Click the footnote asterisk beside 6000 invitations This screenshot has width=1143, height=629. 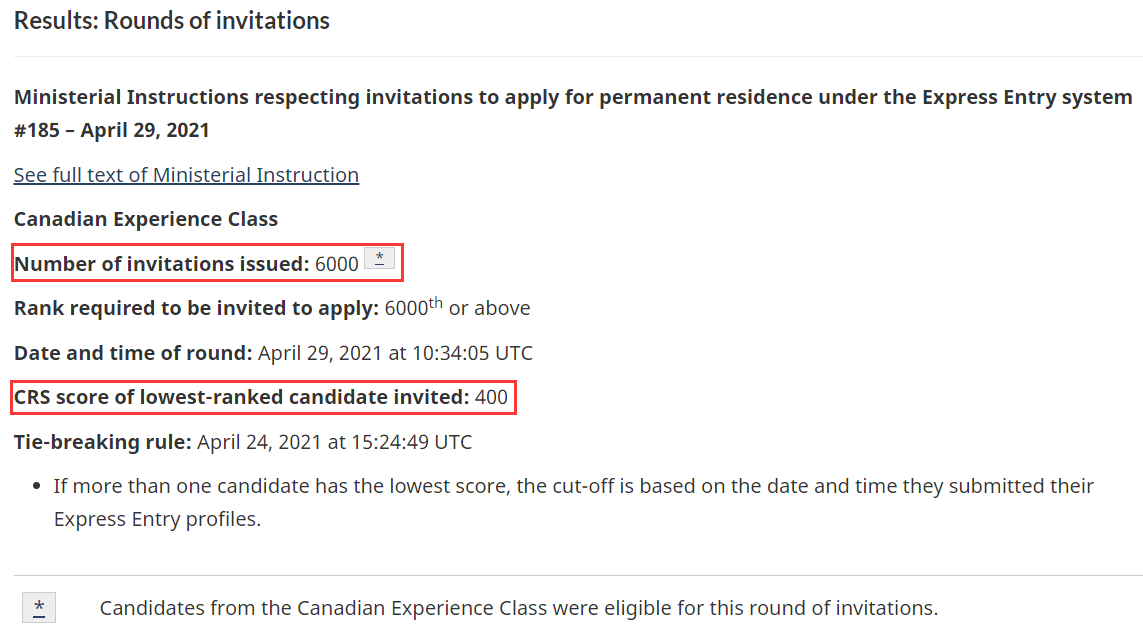pyautogui.click(x=379, y=260)
